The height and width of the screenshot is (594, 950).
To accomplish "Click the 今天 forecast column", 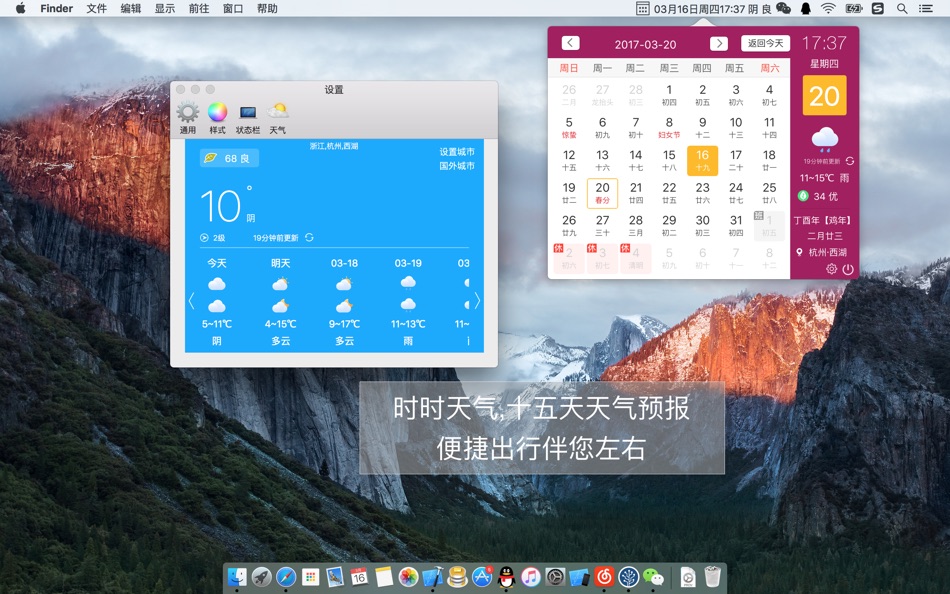I will (216, 301).
